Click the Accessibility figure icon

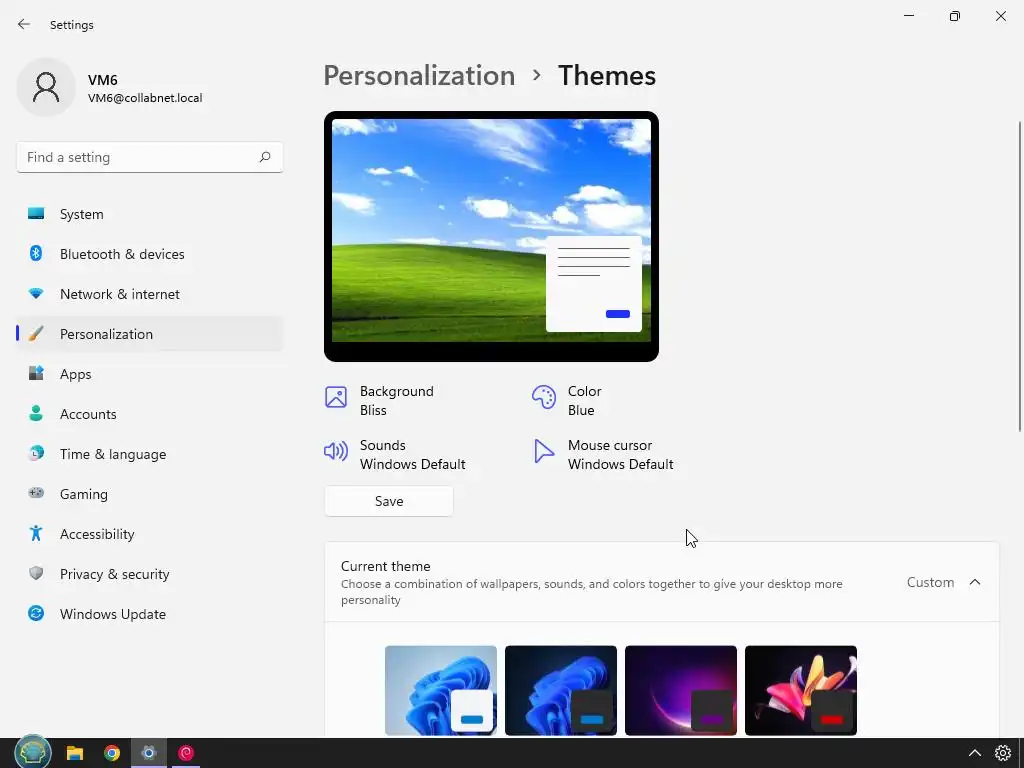pyautogui.click(x=36, y=534)
